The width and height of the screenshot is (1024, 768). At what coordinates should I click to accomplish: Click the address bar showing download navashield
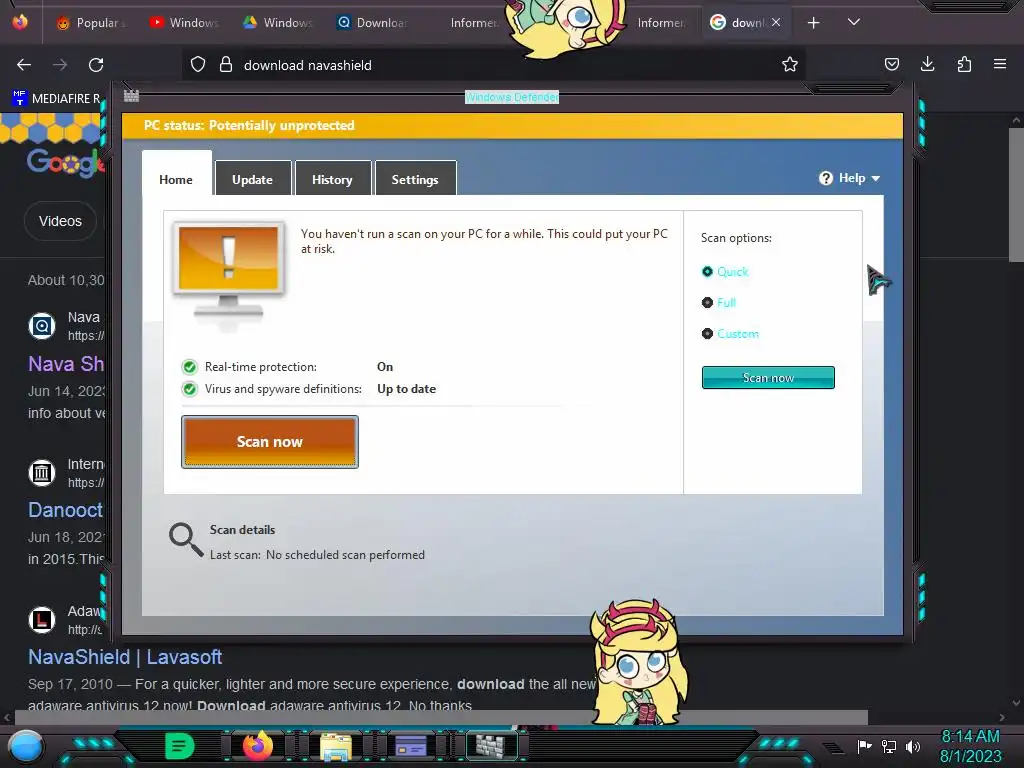point(493,65)
